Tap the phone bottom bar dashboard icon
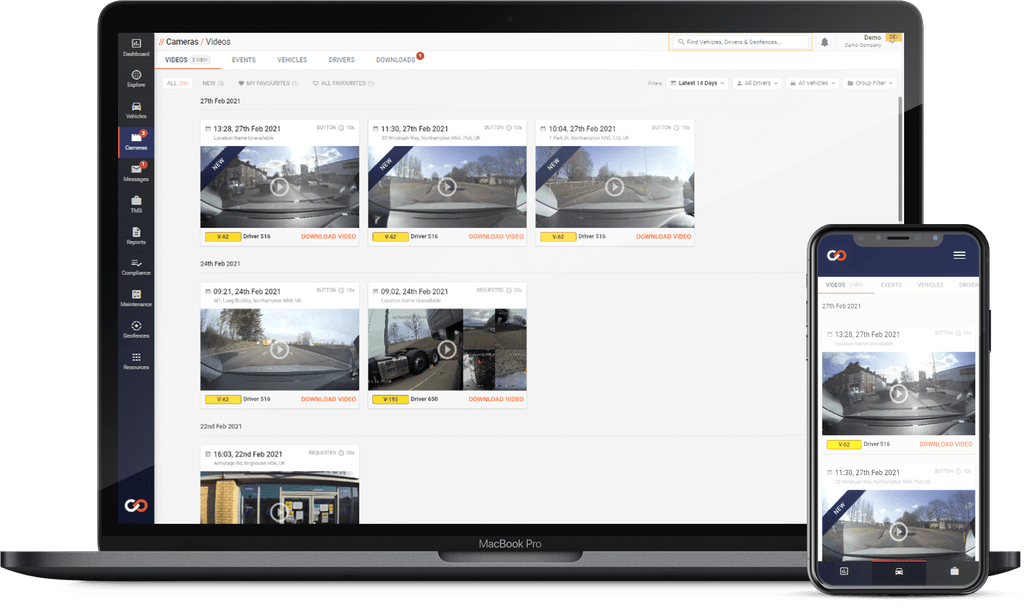Viewport: 1024px width, 610px height. pyautogui.click(x=844, y=571)
